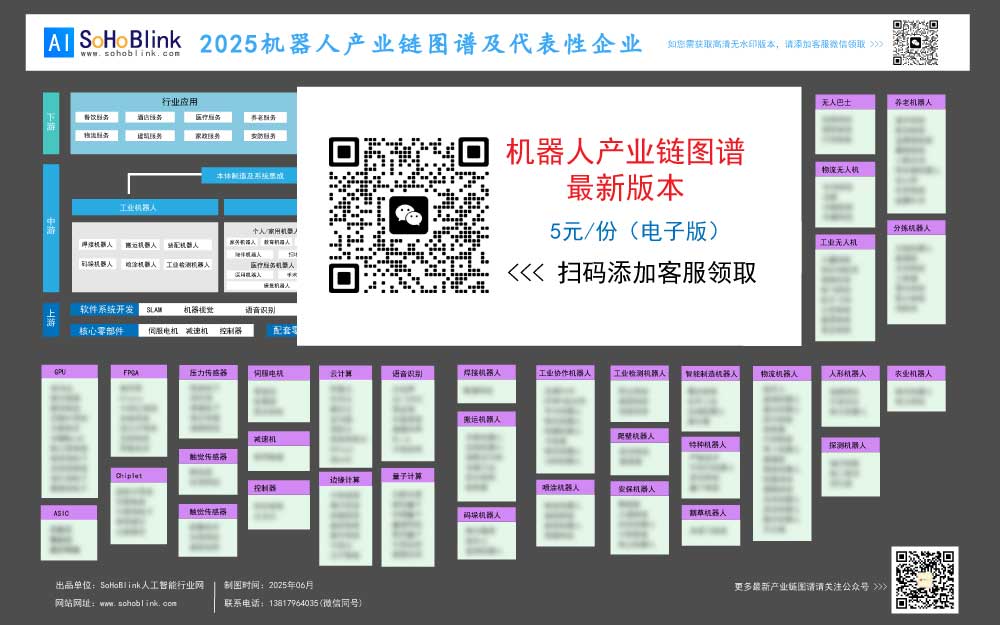Click the phone number 13817964035 in footer
Viewport: 1000px width, 625px height.
point(293,603)
